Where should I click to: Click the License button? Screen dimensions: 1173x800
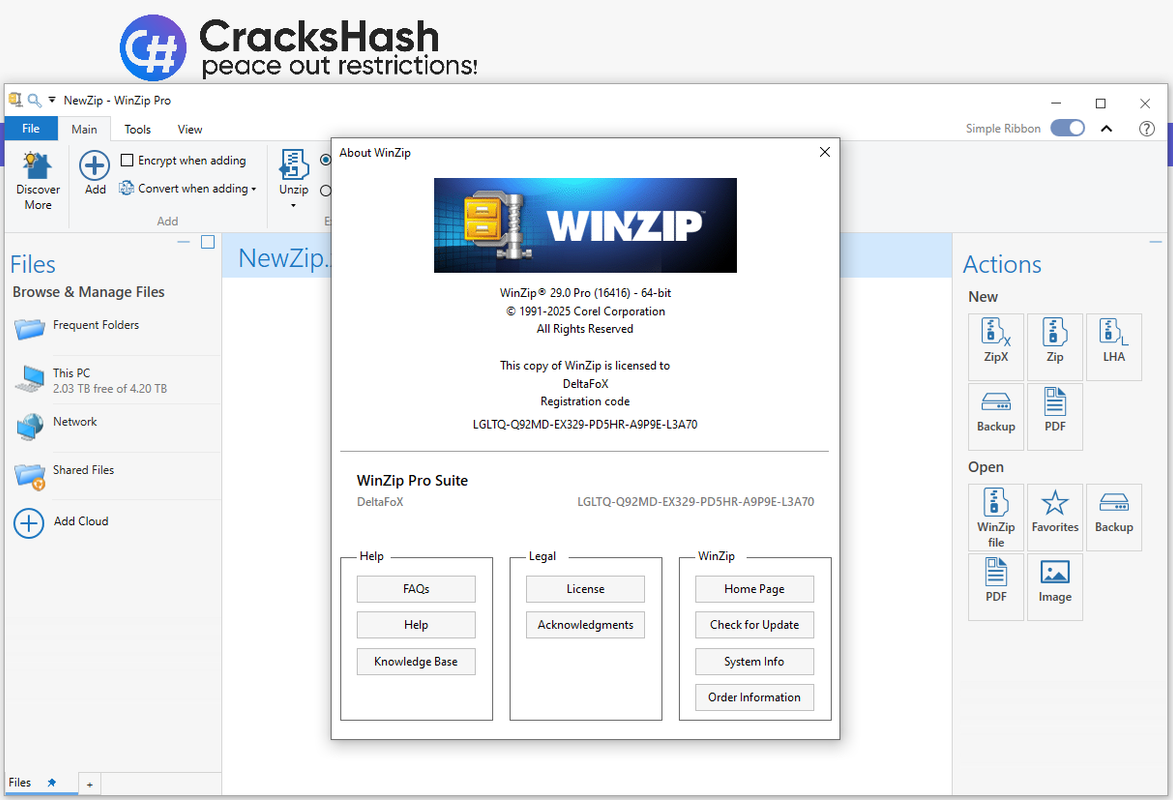[x=585, y=589]
